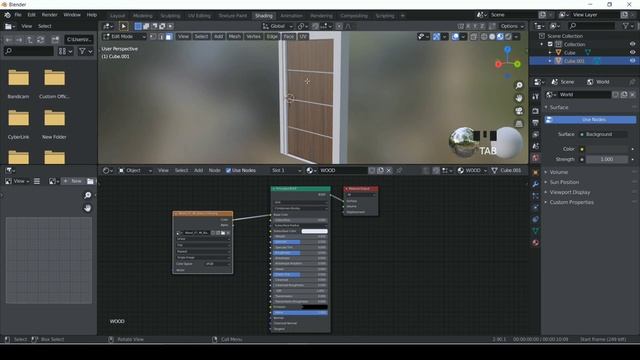Expand the Viewport Display panel
Viewport: 640px width, 360px height.
pyautogui.click(x=570, y=192)
